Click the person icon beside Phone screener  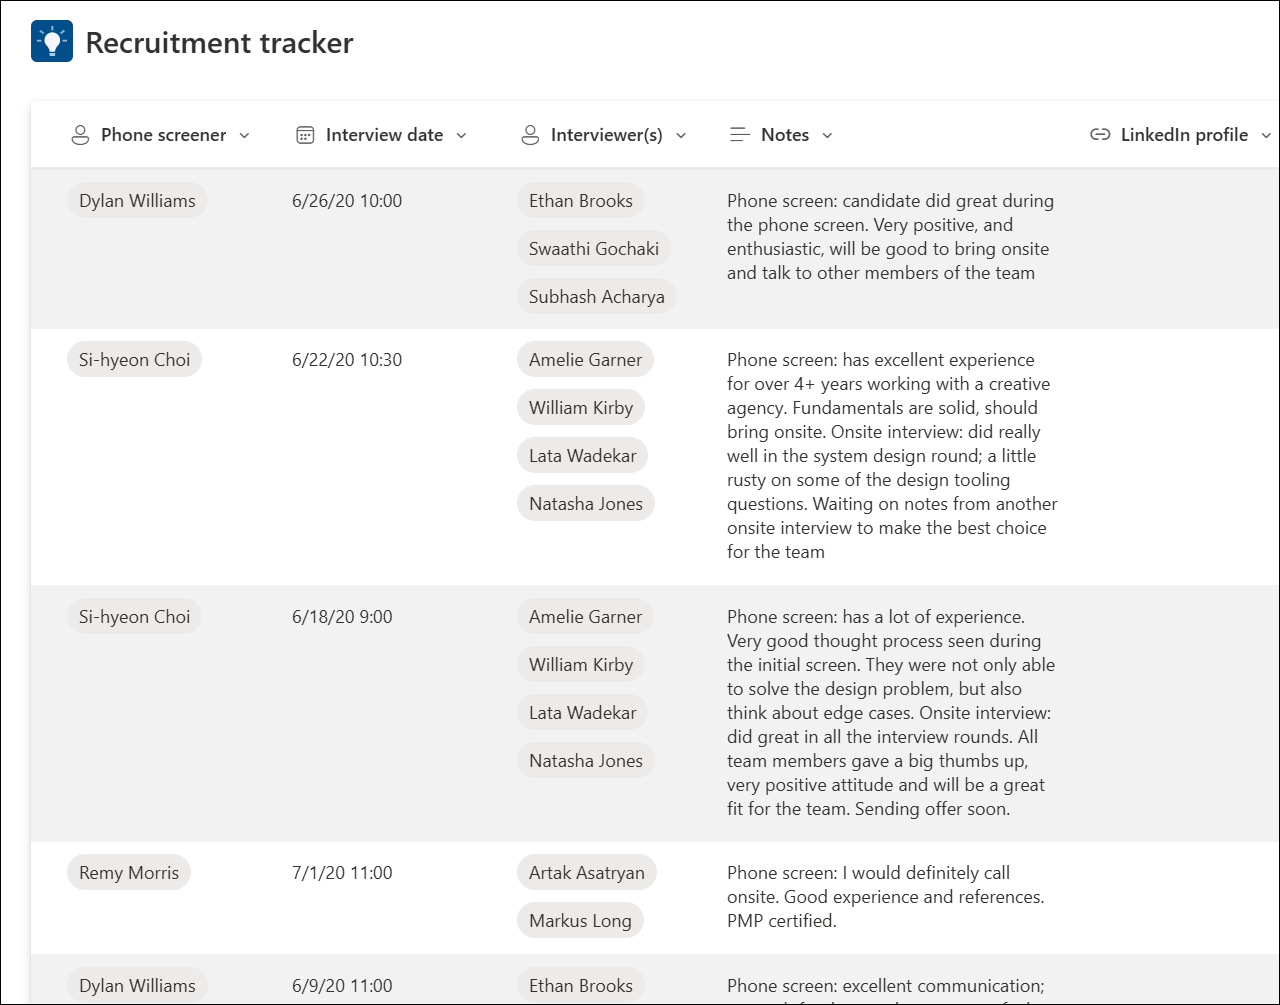click(x=80, y=134)
